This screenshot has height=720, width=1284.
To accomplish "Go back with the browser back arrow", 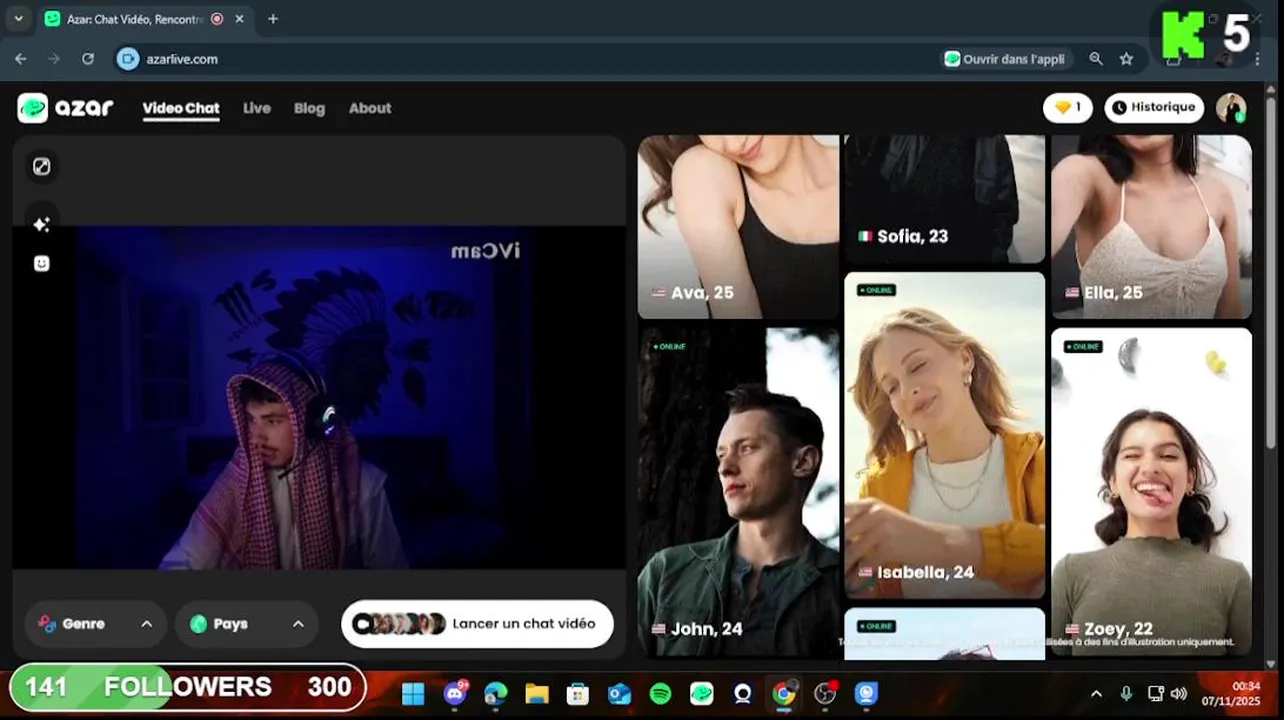I will pos(21,59).
